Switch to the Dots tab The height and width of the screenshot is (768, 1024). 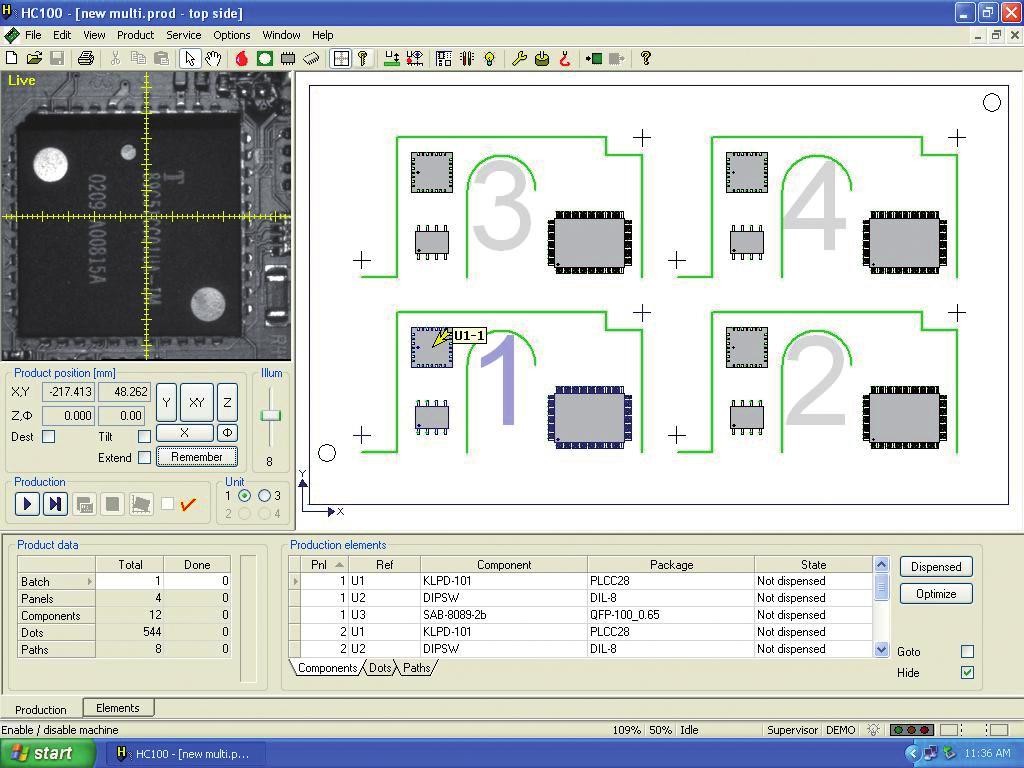[380, 669]
